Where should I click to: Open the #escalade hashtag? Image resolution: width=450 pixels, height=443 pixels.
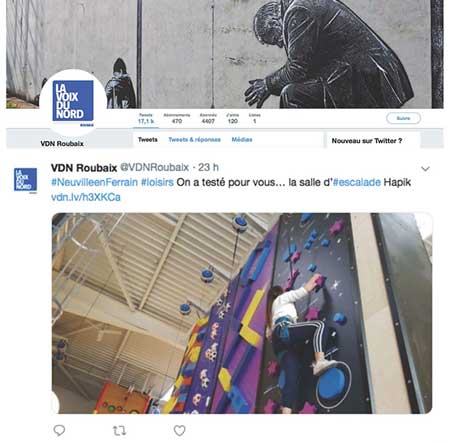click(357, 182)
